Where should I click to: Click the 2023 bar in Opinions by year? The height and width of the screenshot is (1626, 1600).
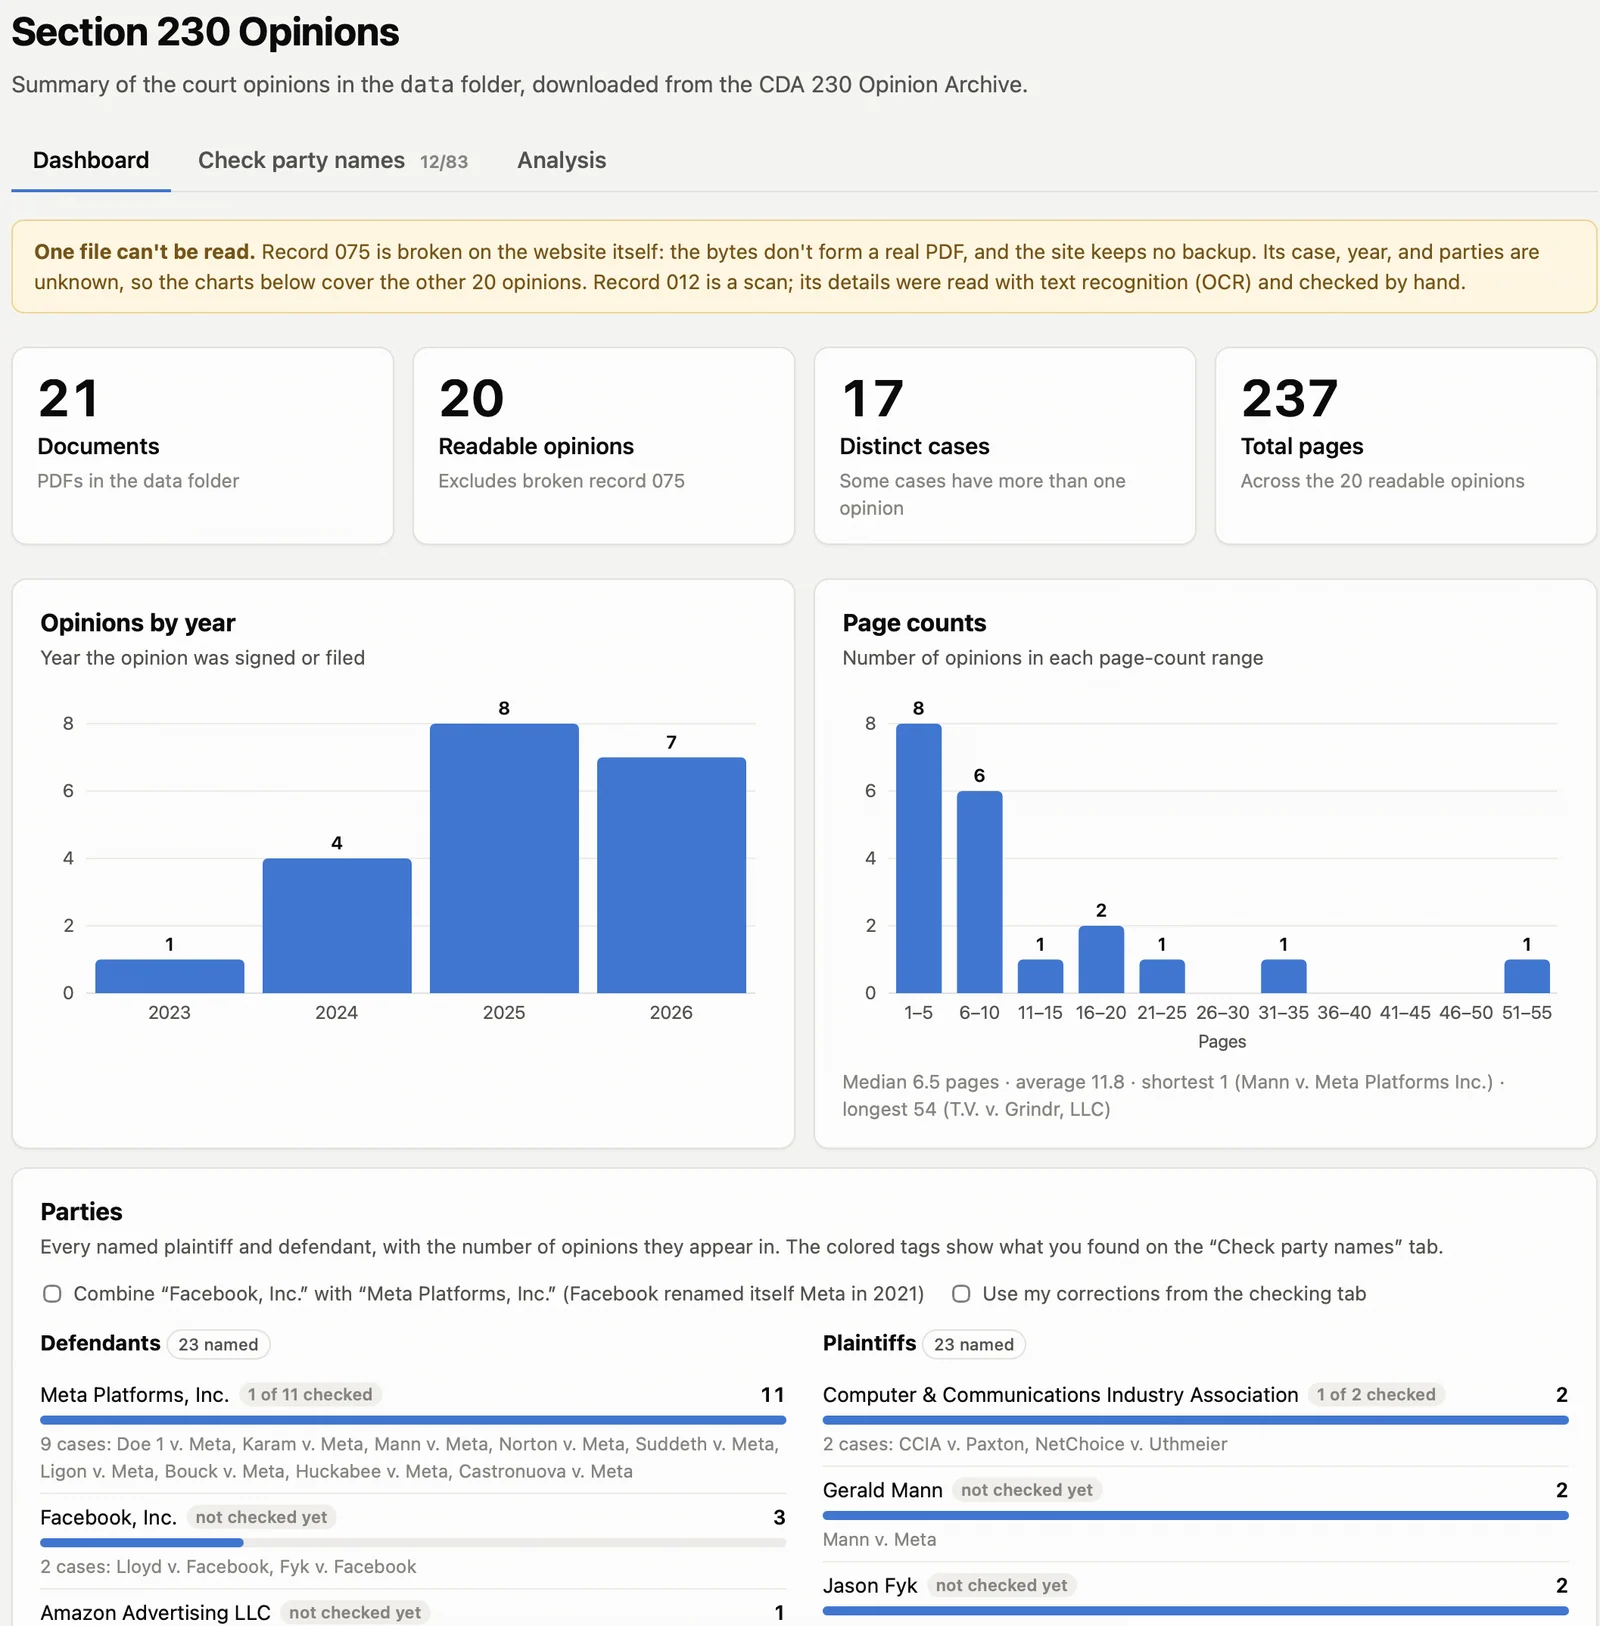pos(170,976)
